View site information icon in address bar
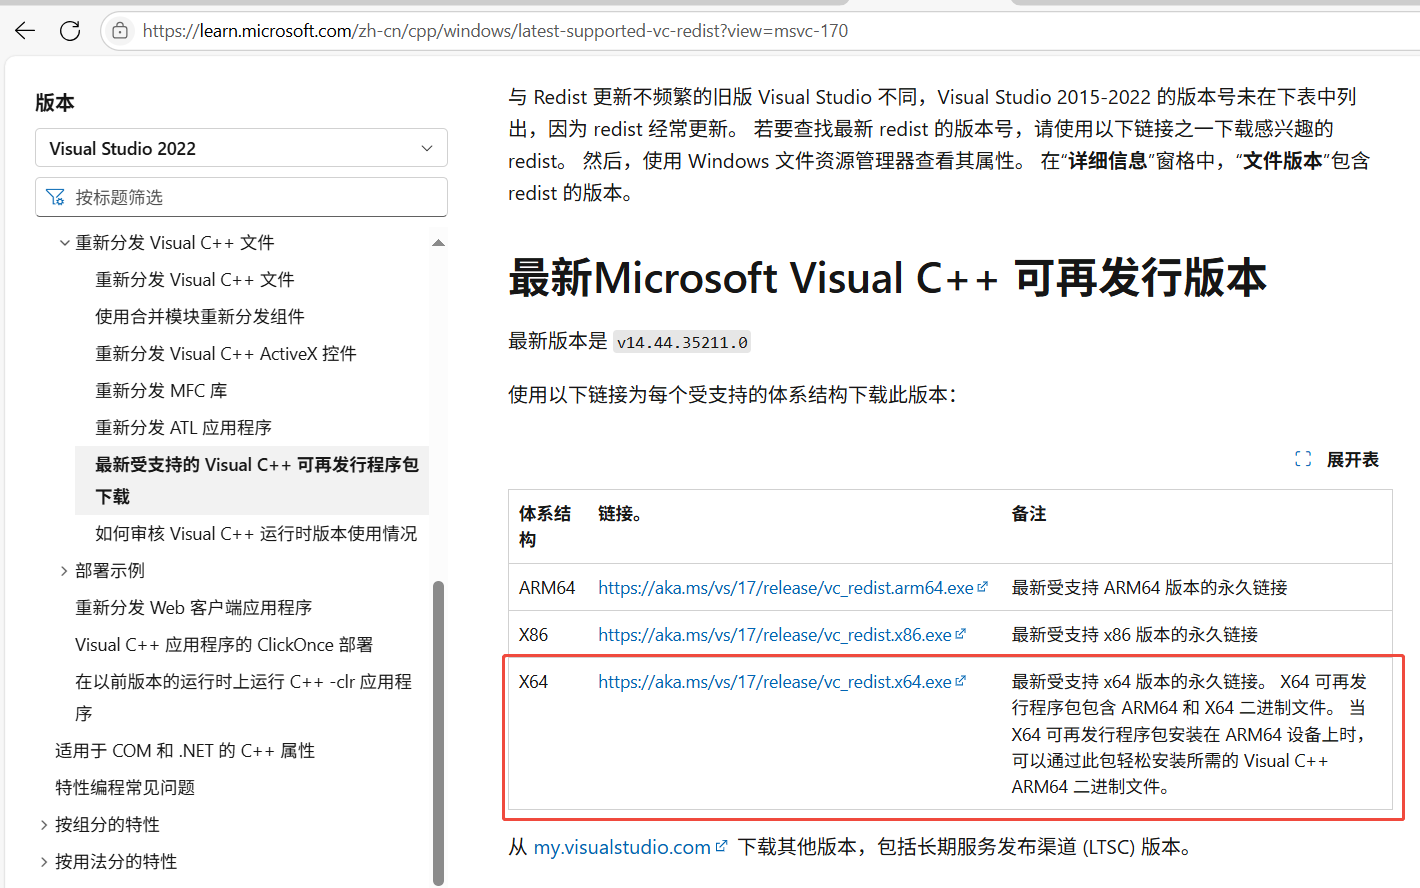The image size is (1420, 888). (x=120, y=31)
